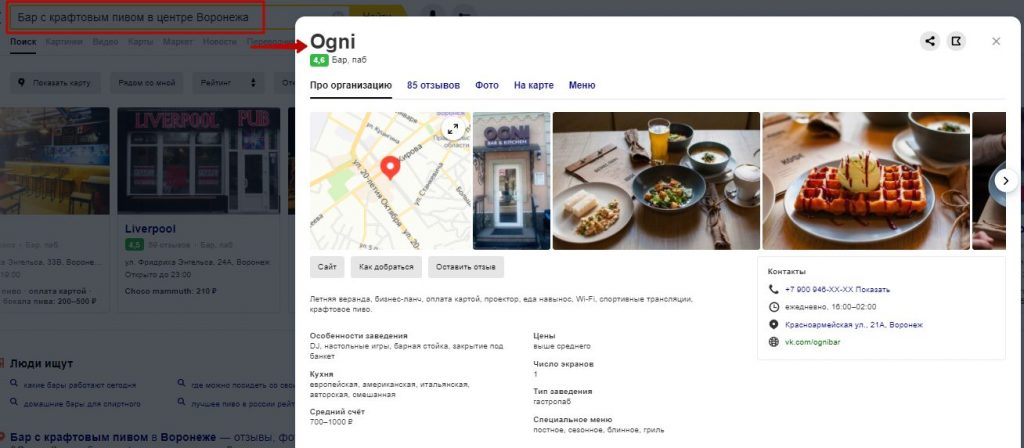This screenshot has height=448, width=1024.
Task: Click the 'Тип заведения' value 'гастропаб'
Action: point(552,402)
